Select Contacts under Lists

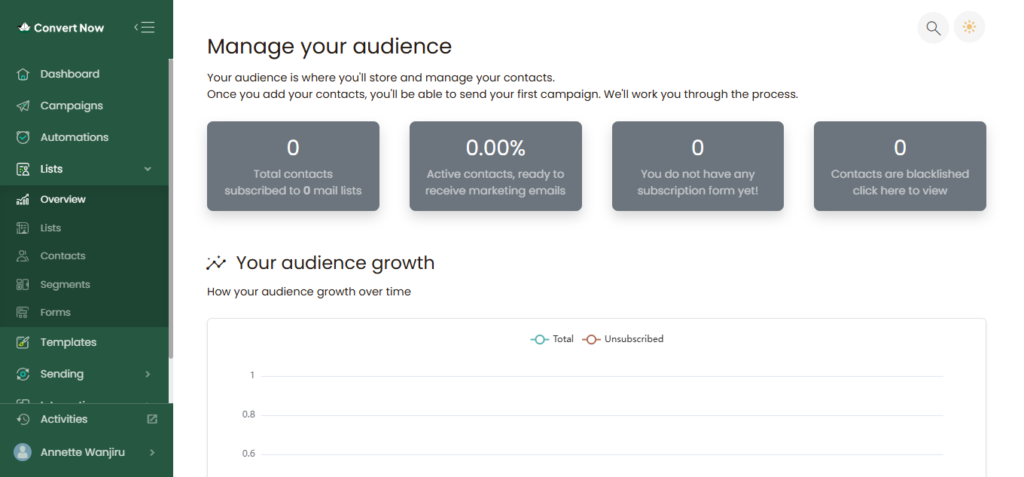tap(63, 256)
